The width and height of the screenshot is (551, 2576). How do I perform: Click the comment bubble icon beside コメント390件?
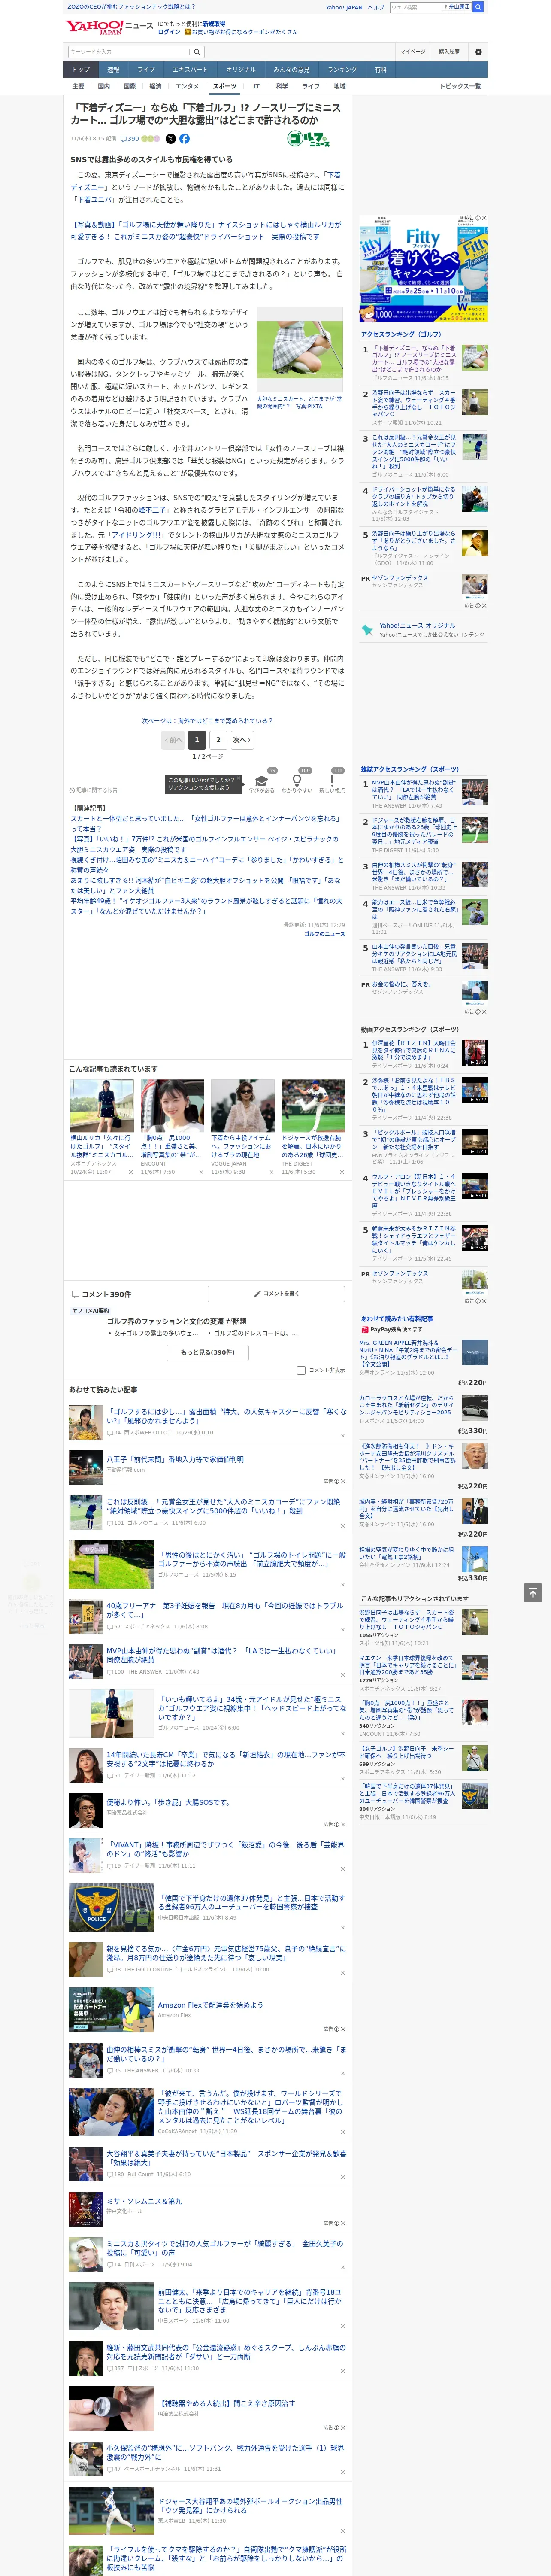click(x=75, y=1294)
